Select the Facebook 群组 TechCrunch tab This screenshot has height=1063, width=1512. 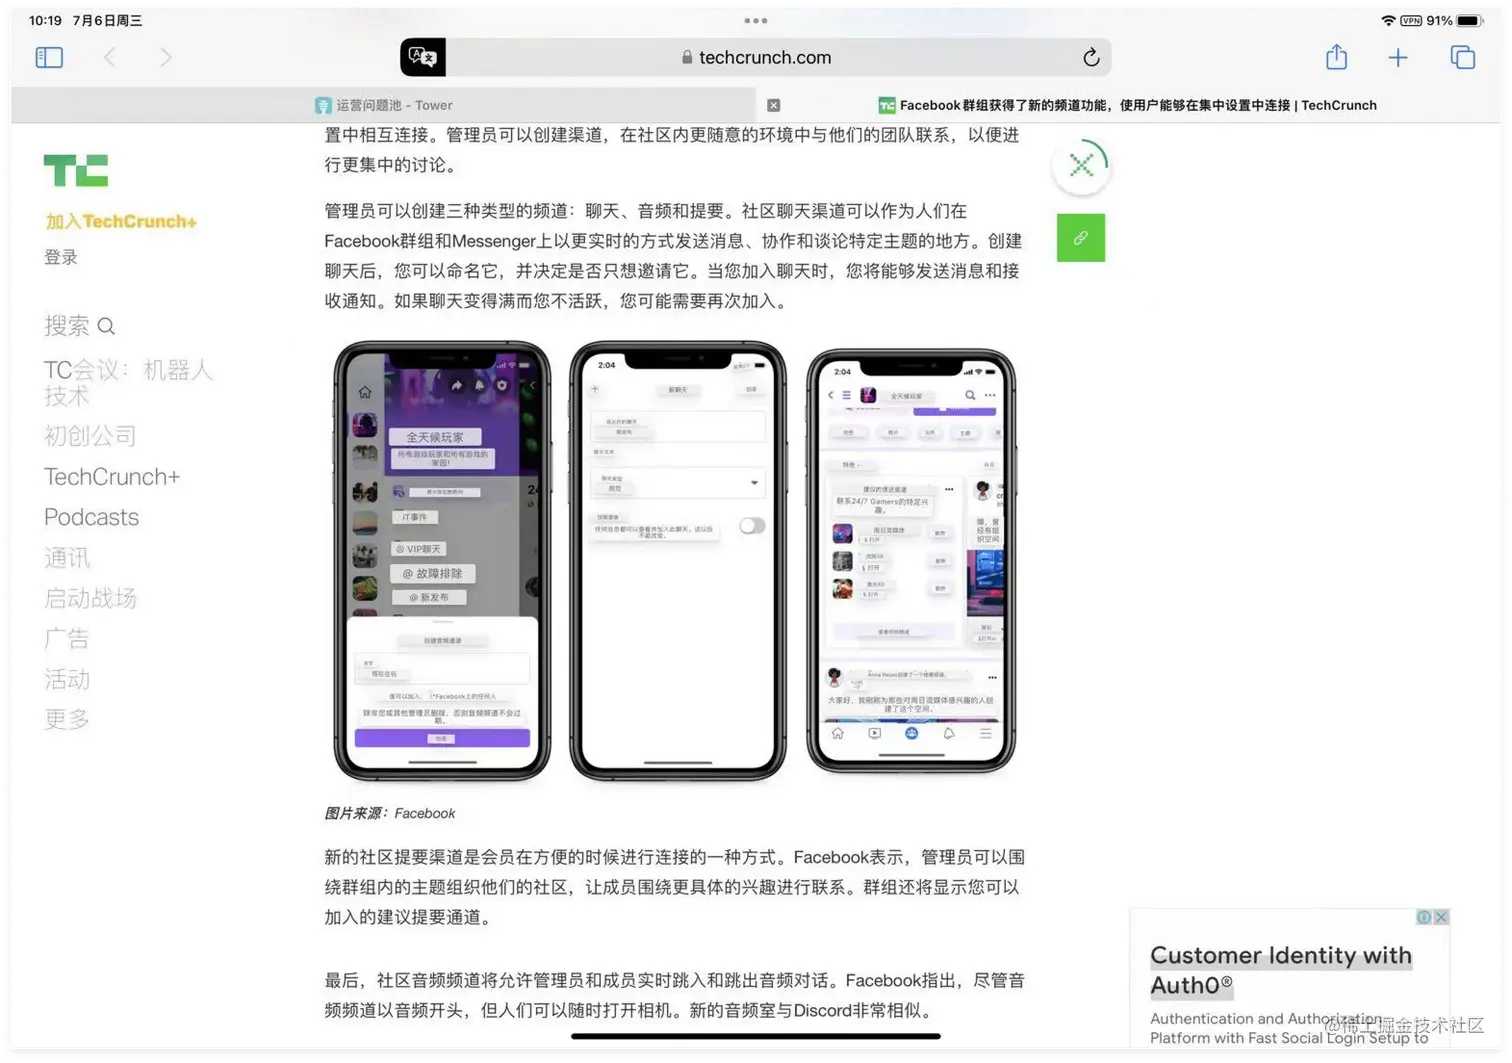click(1127, 105)
